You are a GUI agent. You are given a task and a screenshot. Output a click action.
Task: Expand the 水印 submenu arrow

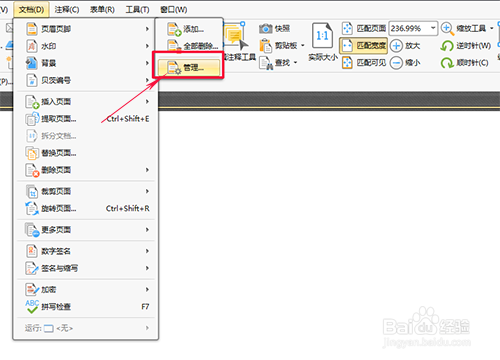click(147, 46)
